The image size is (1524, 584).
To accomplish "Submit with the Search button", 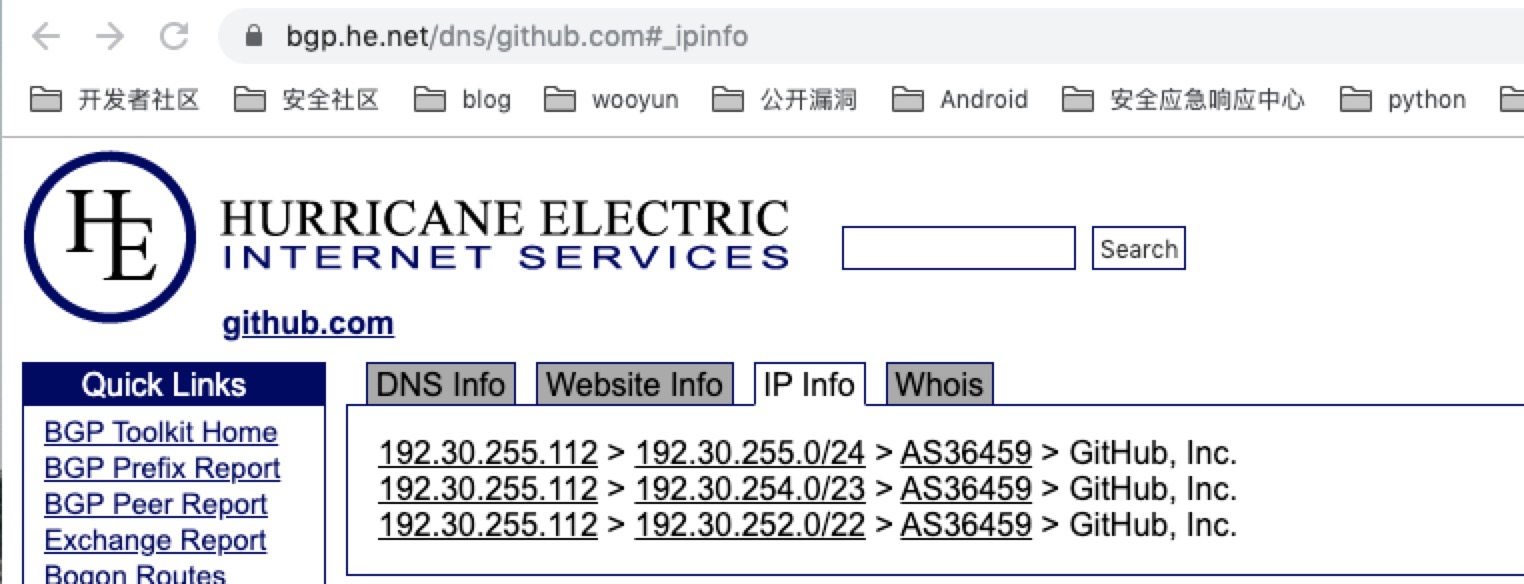I will click(1138, 248).
